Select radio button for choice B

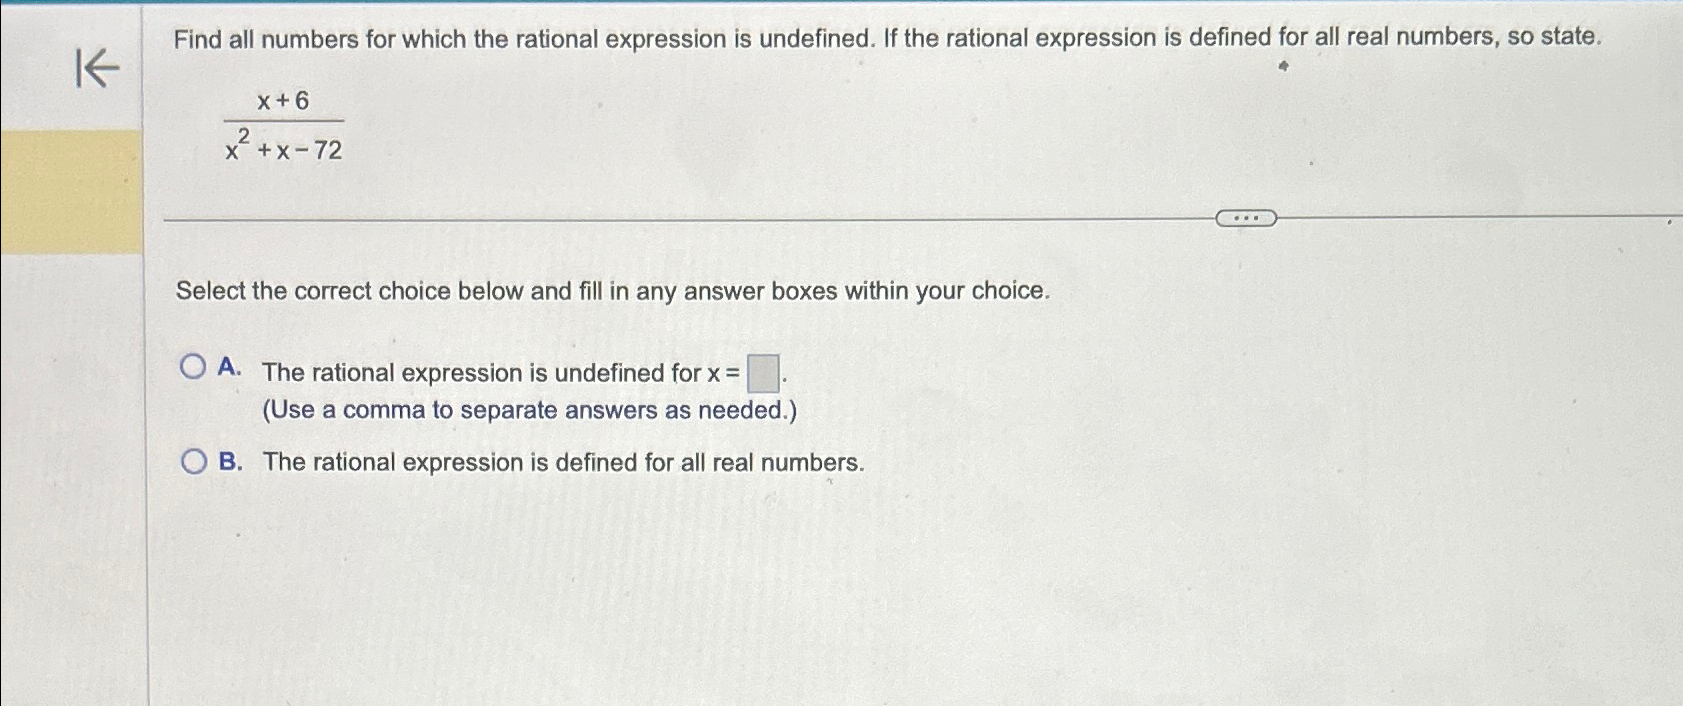pyautogui.click(x=193, y=460)
